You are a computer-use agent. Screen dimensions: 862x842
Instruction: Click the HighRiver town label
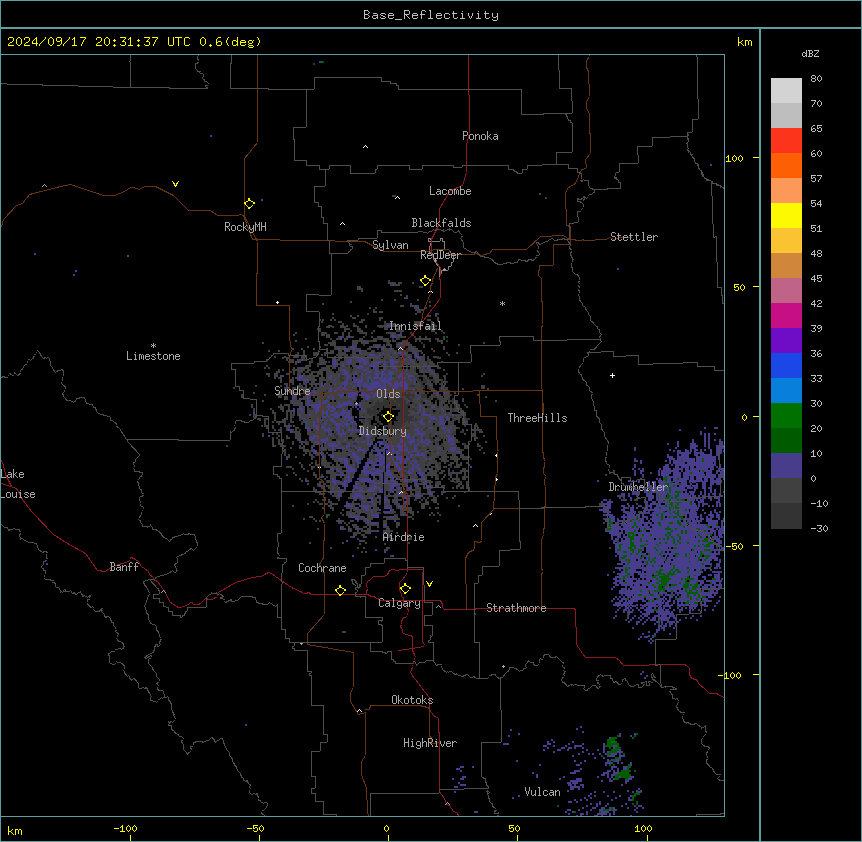(x=430, y=743)
